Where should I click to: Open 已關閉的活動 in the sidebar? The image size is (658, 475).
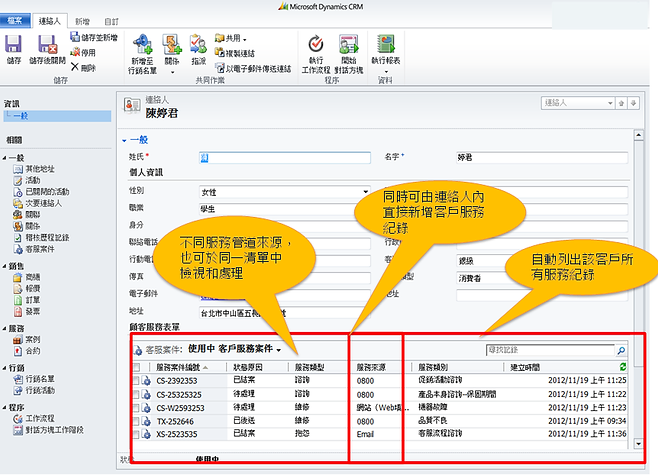[41, 192]
